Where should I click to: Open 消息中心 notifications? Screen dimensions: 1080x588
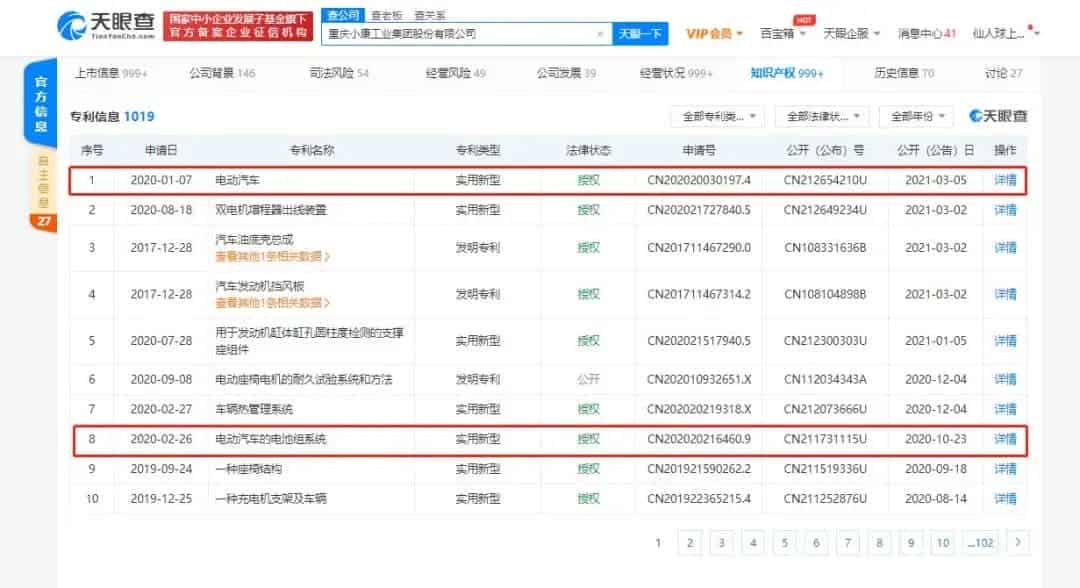click(x=926, y=34)
